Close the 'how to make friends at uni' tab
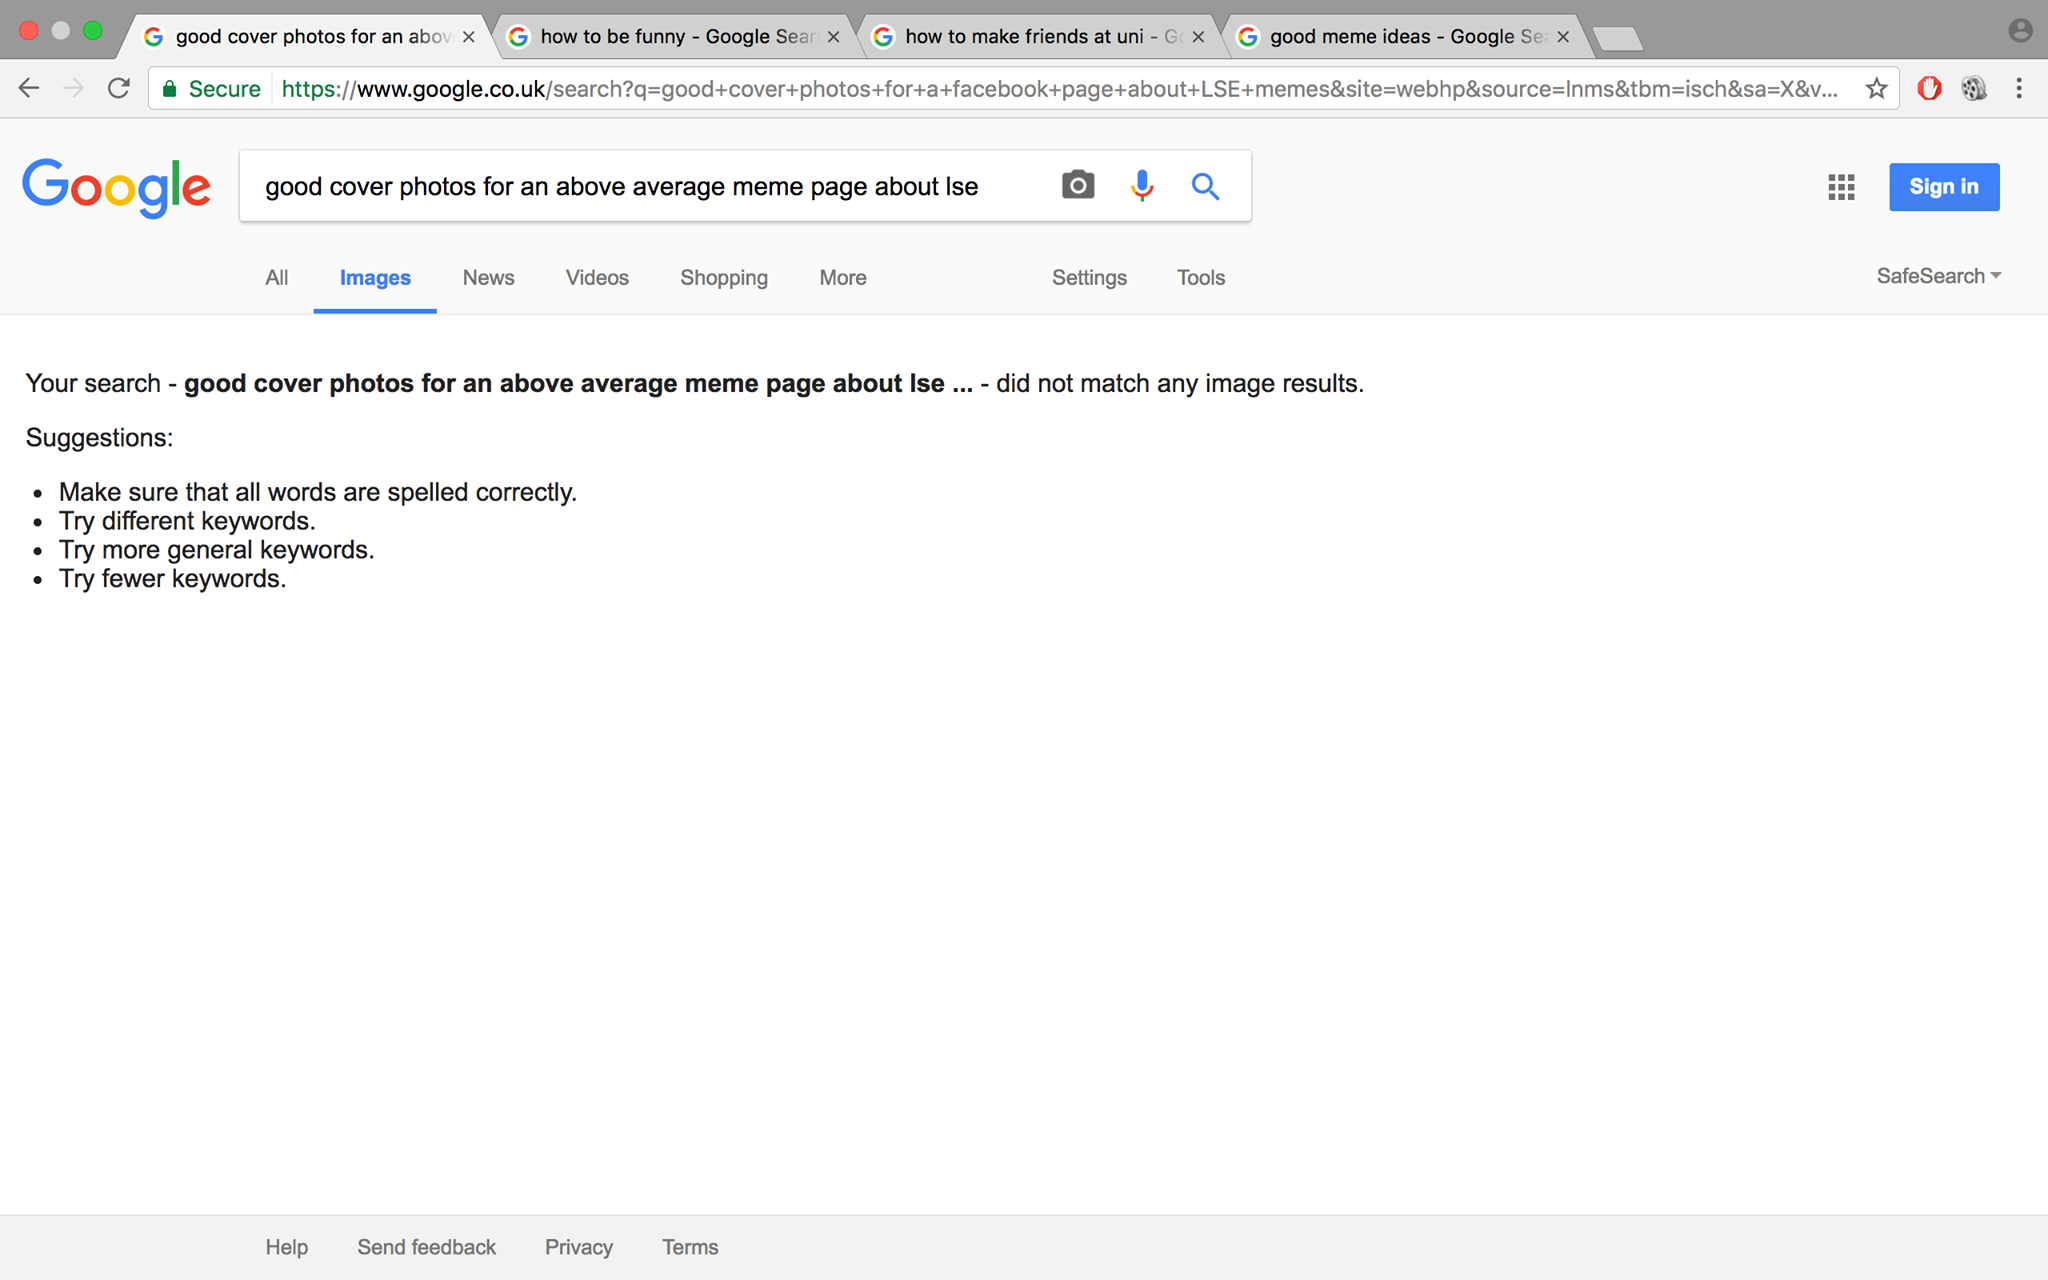The image size is (2048, 1280). [1198, 37]
